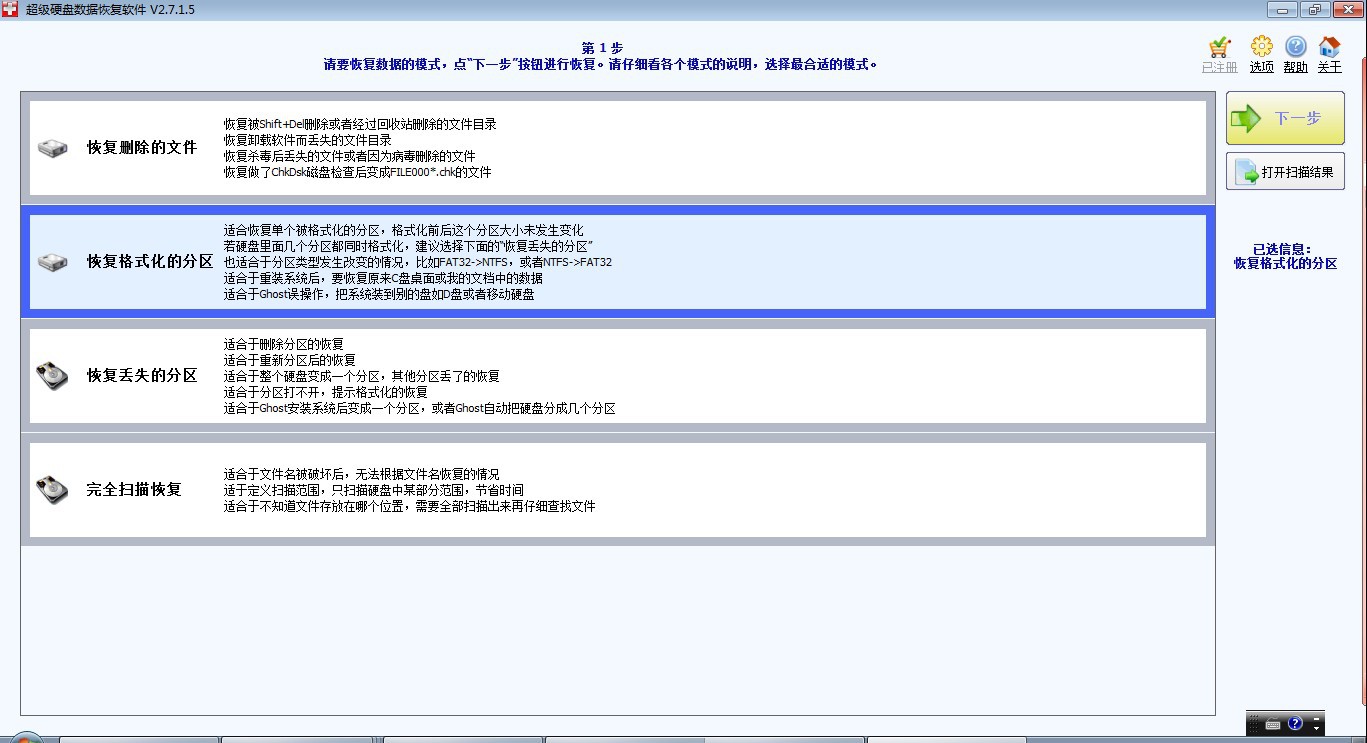The image size is (1367, 743).
Task: Pick the 完全扫描恢复 mode option
Action: point(134,490)
